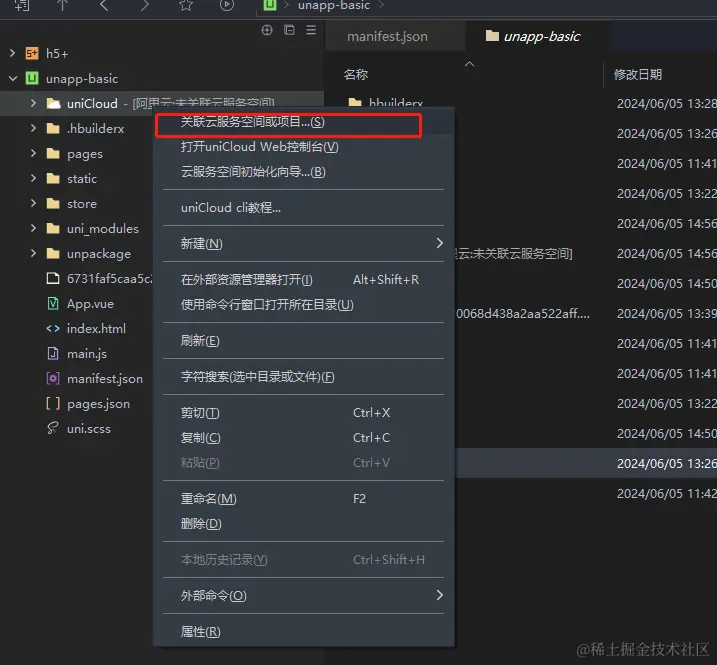Select 剪切 in the context menu
This screenshot has width=717, height=665.
pyautogui.click(x=304, y=413)
